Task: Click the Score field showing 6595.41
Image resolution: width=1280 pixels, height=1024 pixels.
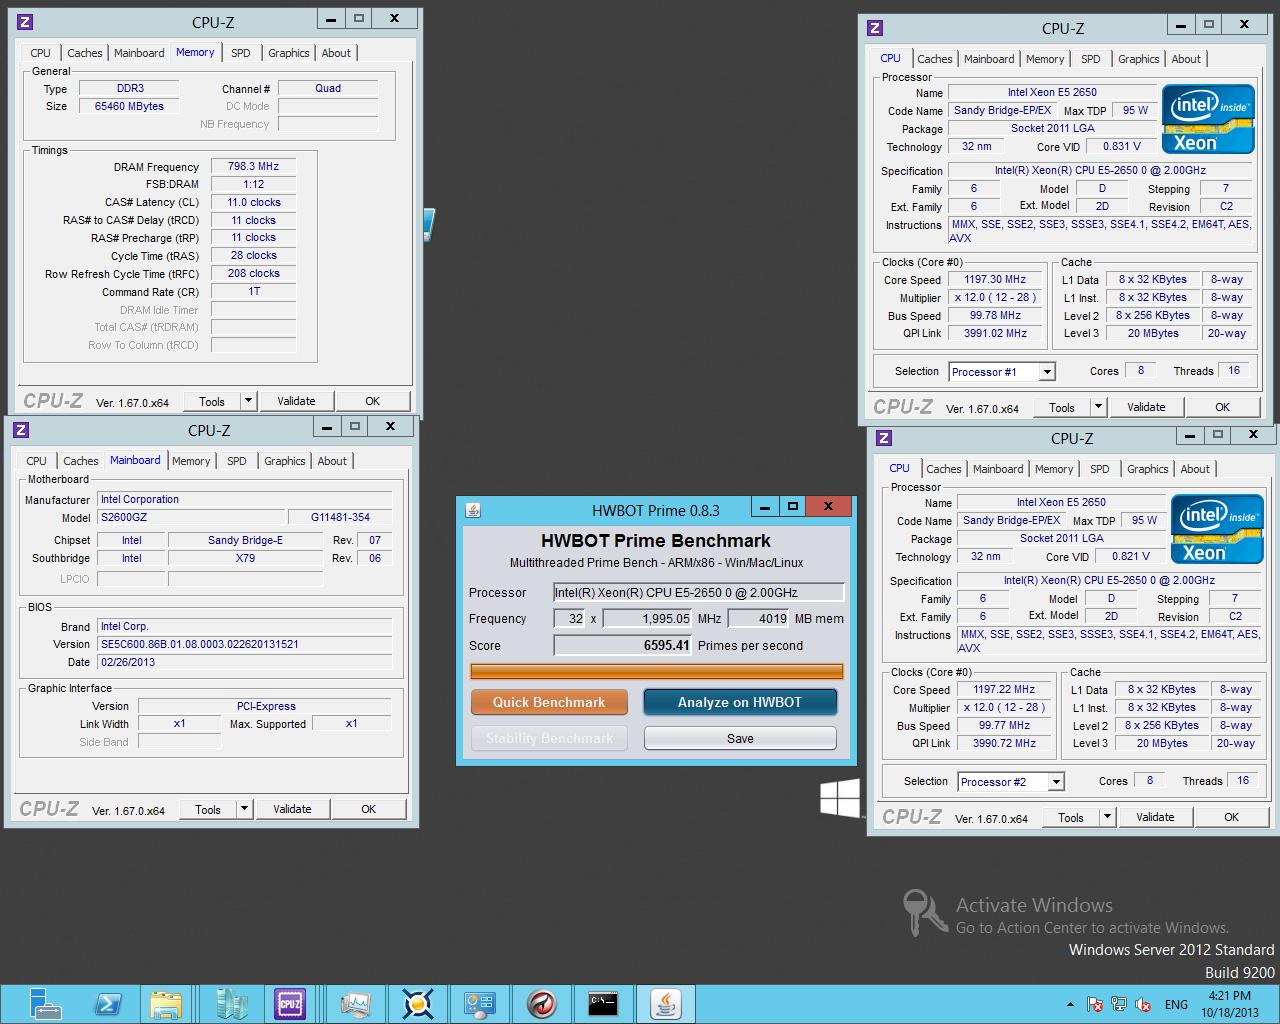Action: point(624,645)
